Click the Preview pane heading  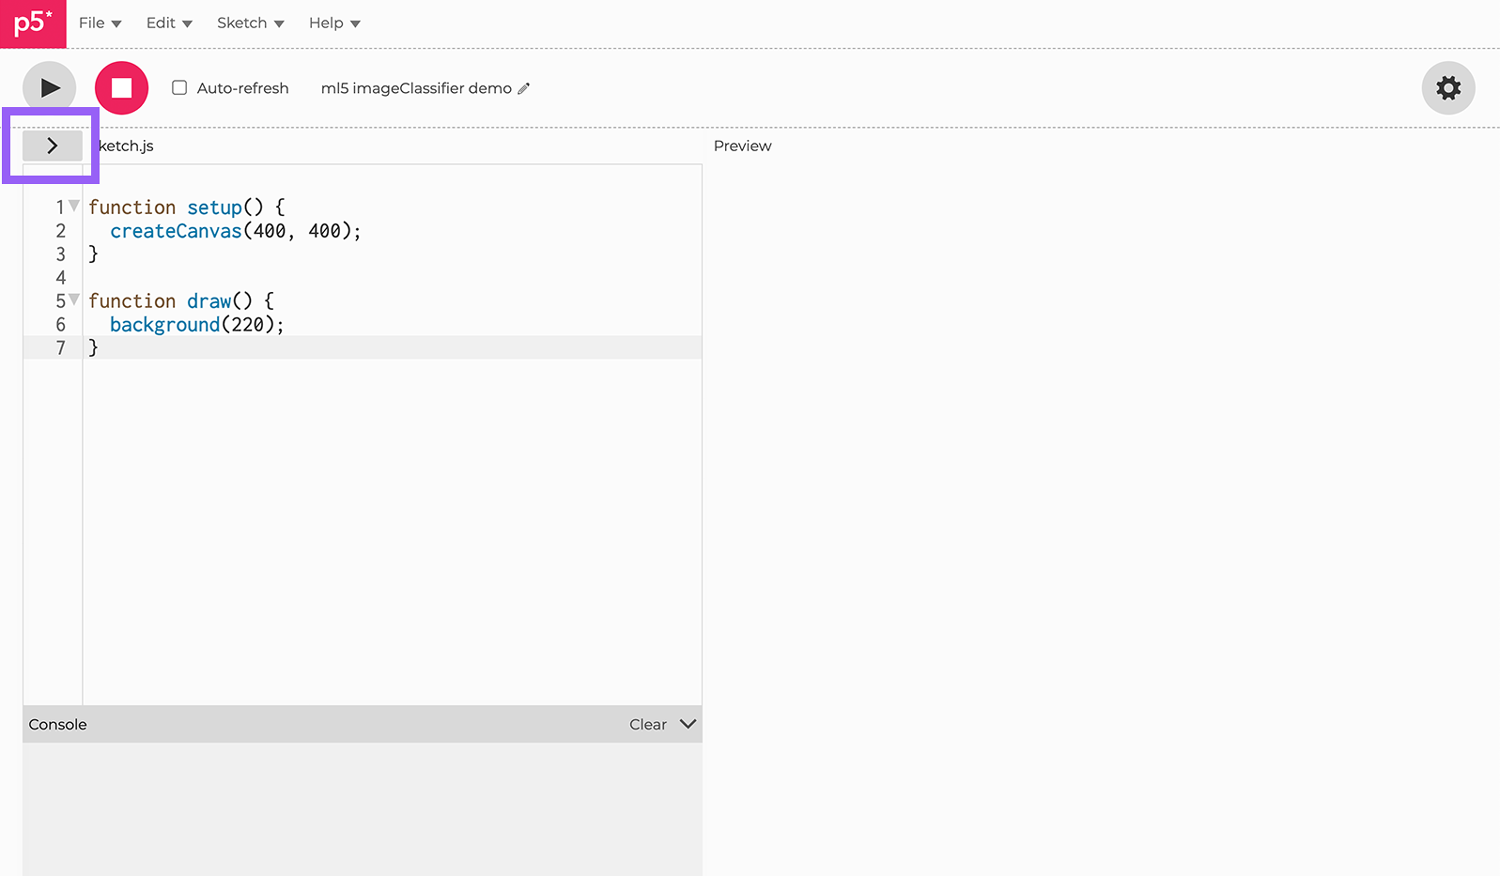tap(742, 146)
